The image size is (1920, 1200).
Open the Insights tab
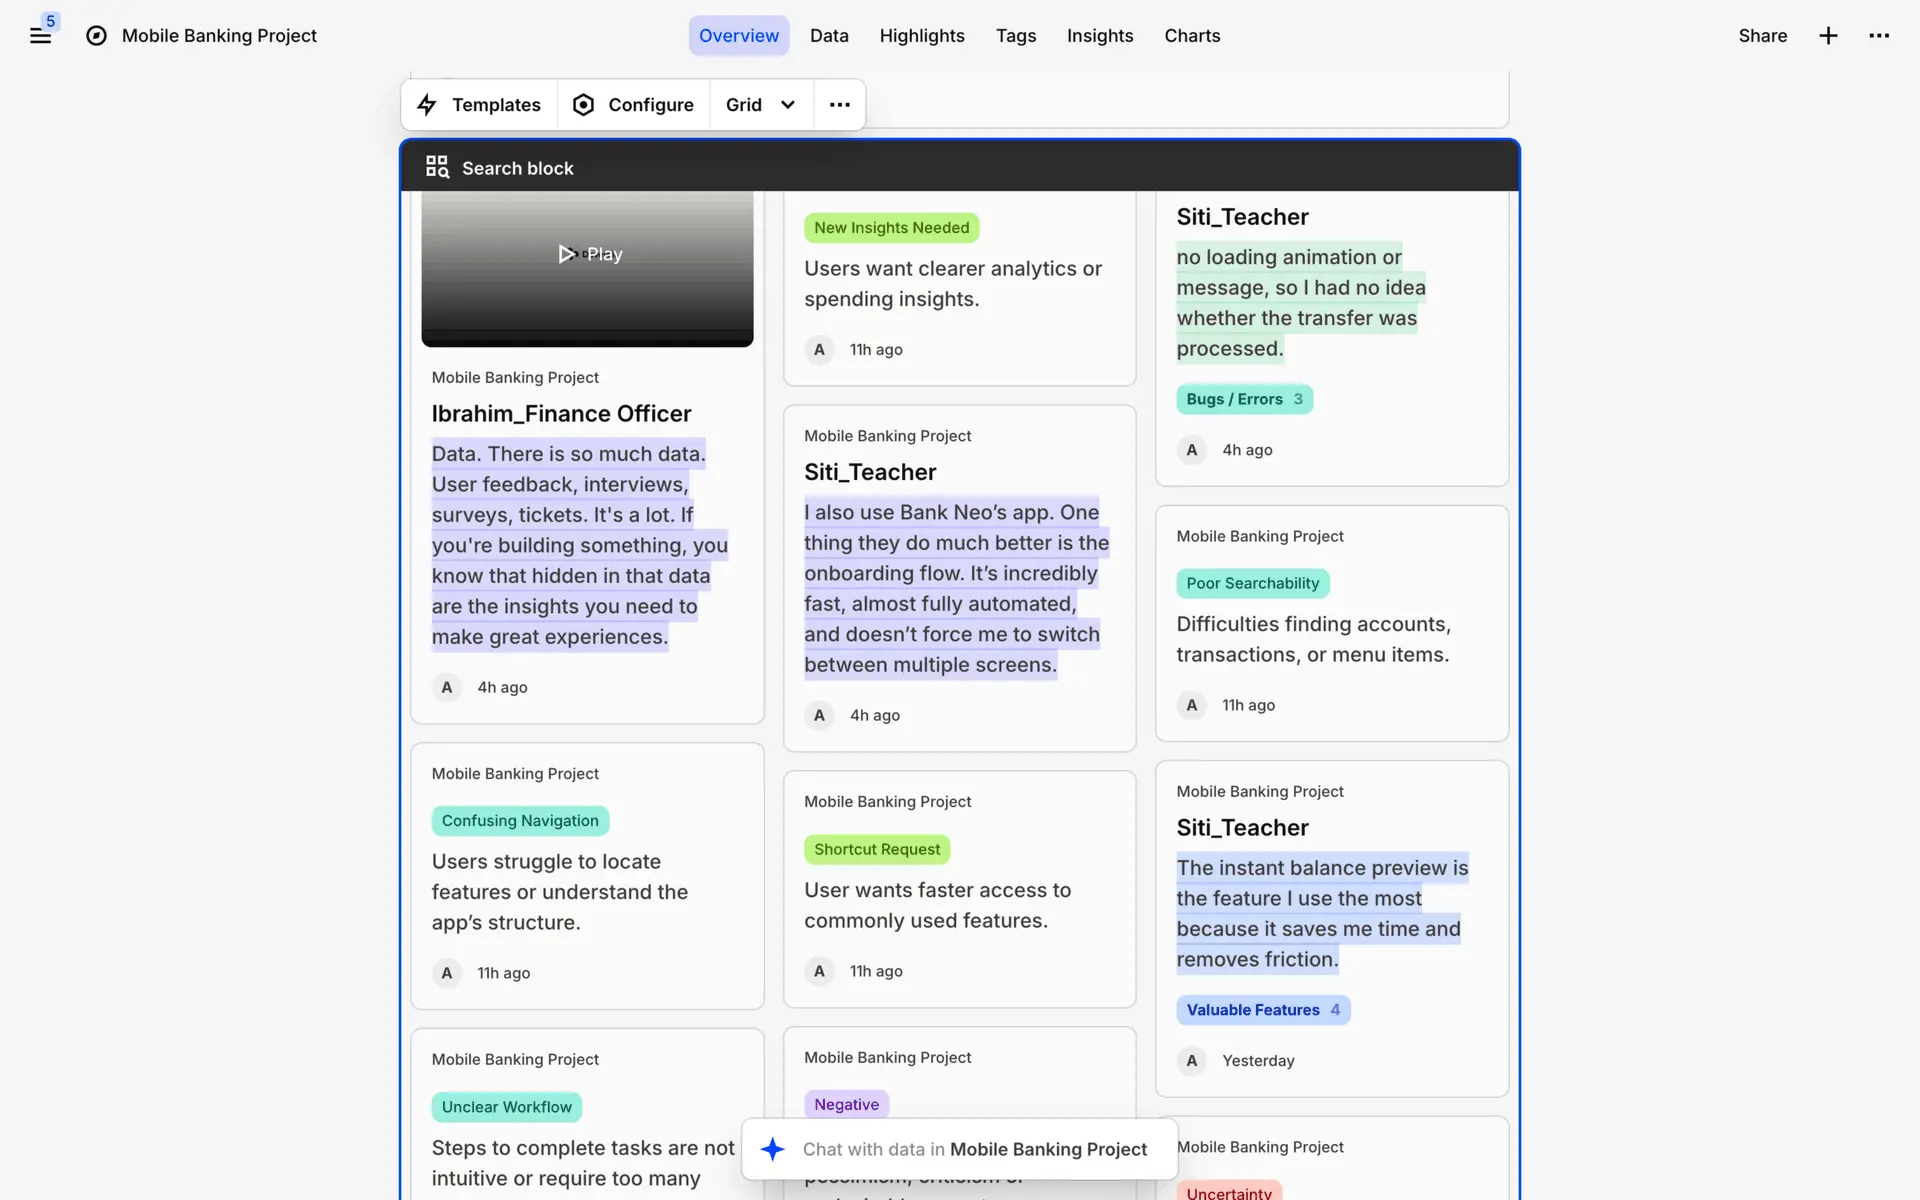pos(1099,36)
